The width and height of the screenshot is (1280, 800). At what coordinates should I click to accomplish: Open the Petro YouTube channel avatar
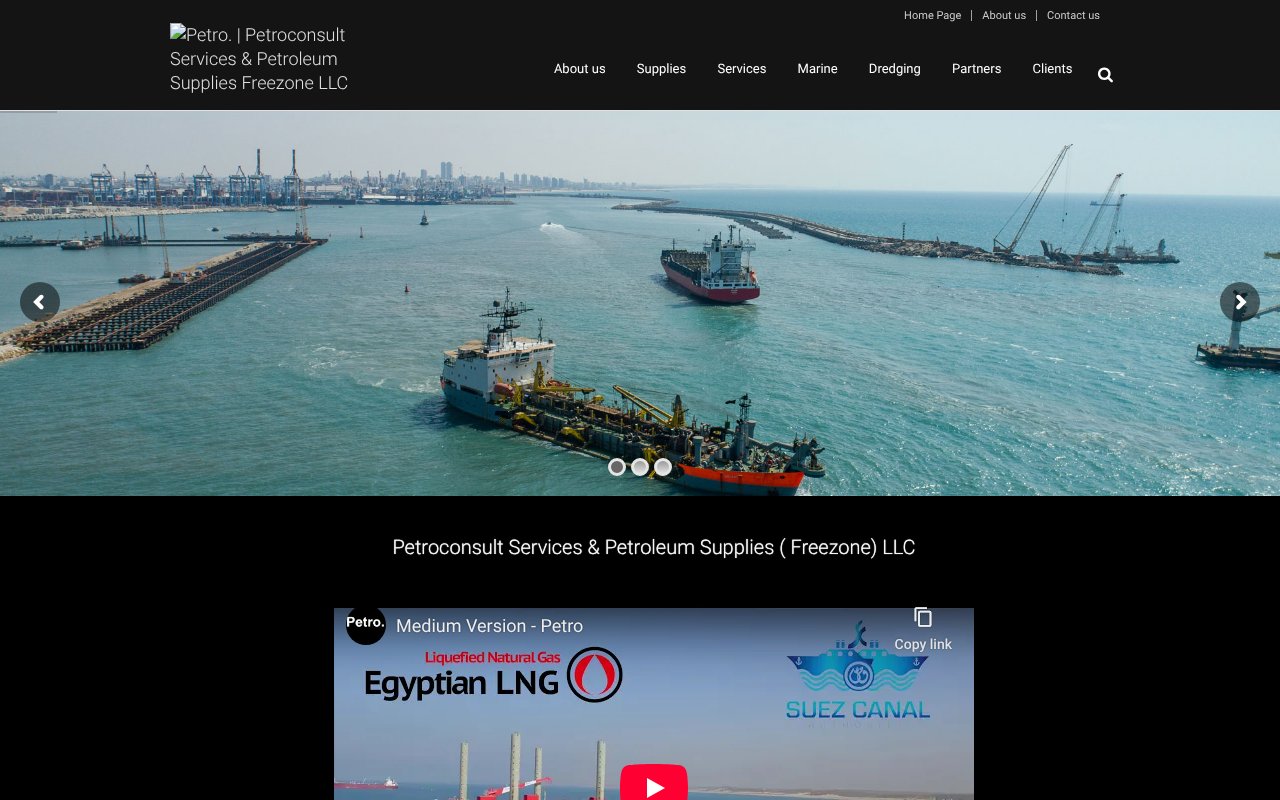coord(366,625)
